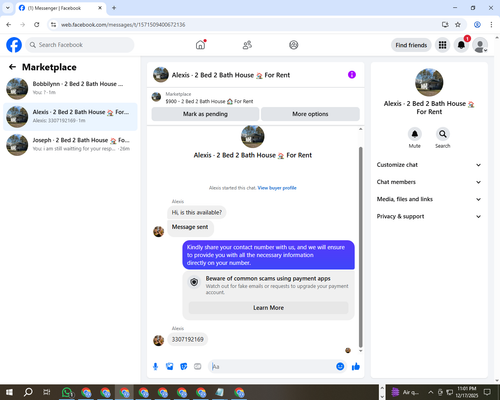The image size is (500, 400).
Task: Click Learn More in scam warning
Action: click(269, 308)
